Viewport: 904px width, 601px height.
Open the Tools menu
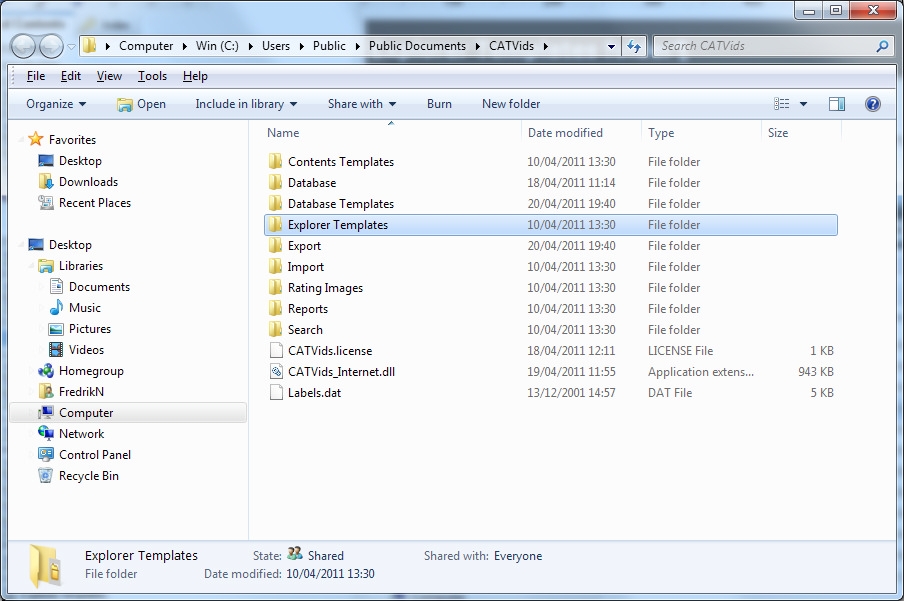click(152, 76)
